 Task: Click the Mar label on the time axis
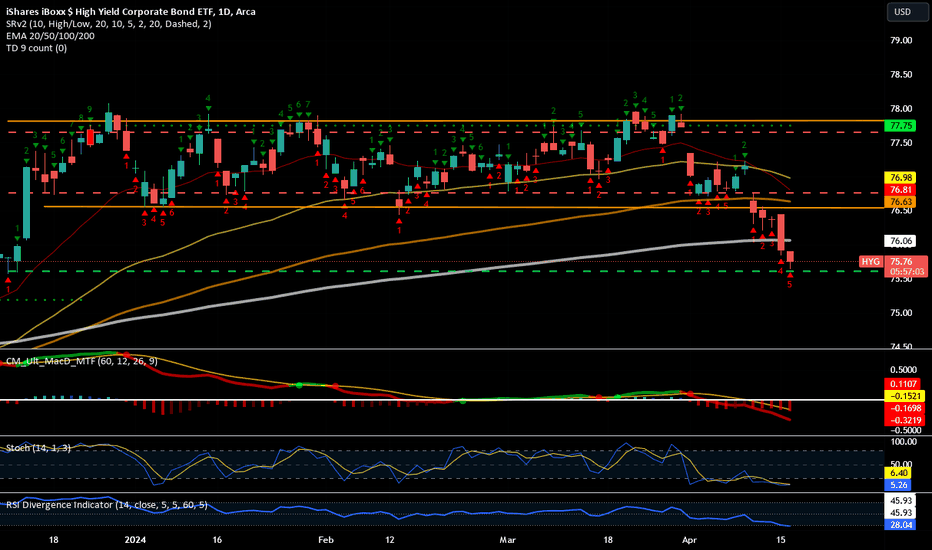[x=507, y=540]
